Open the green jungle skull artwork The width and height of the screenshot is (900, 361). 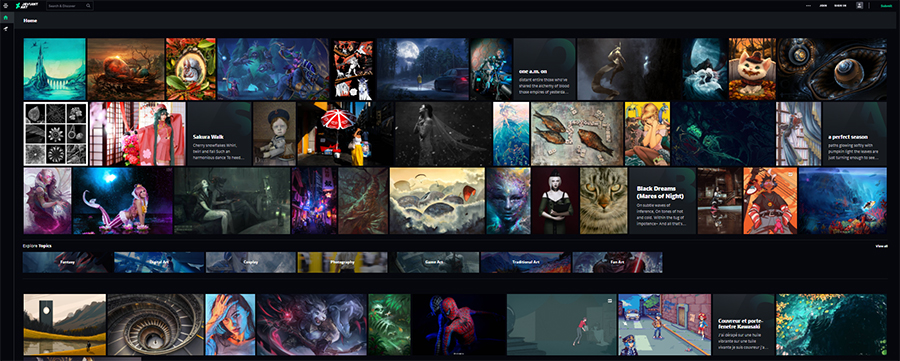coord(389,324)
